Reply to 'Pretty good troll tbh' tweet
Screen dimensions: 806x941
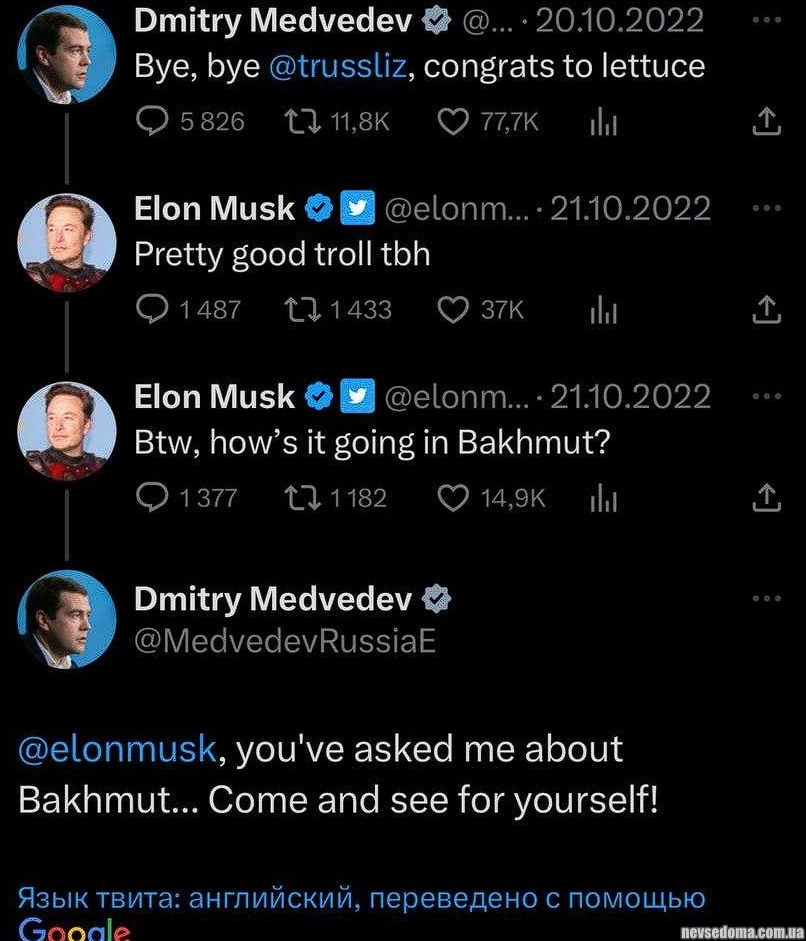[x=151, y=310]
